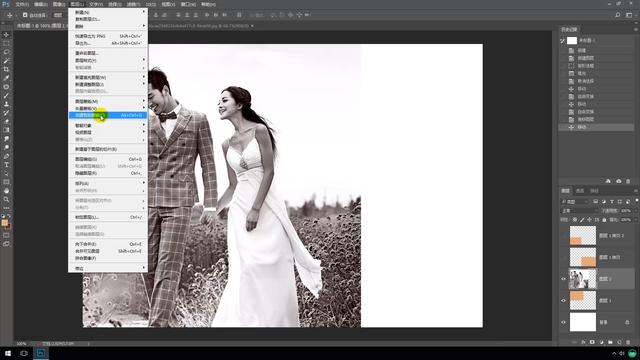Click delete layer trash icon in Layers panel
This screenshot has width=640, height=360.
pyautogui.click(x=628, y=342)
